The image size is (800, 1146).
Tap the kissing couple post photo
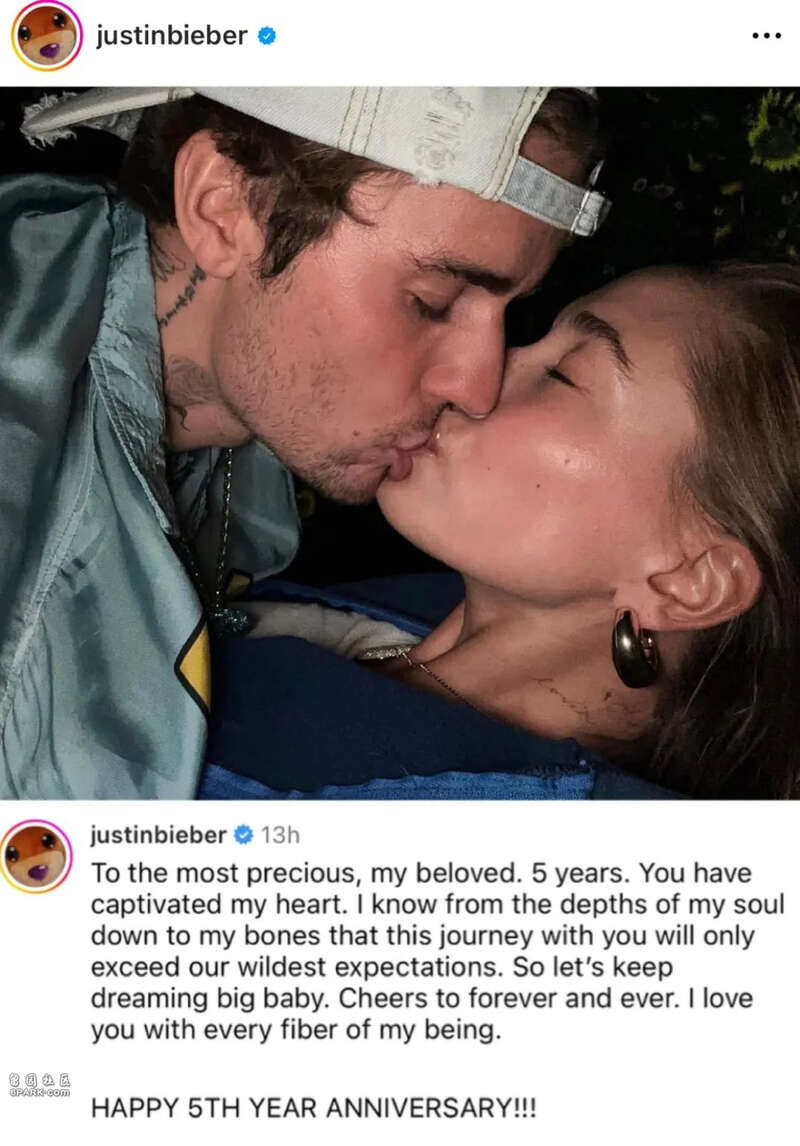tap(400, 443)
